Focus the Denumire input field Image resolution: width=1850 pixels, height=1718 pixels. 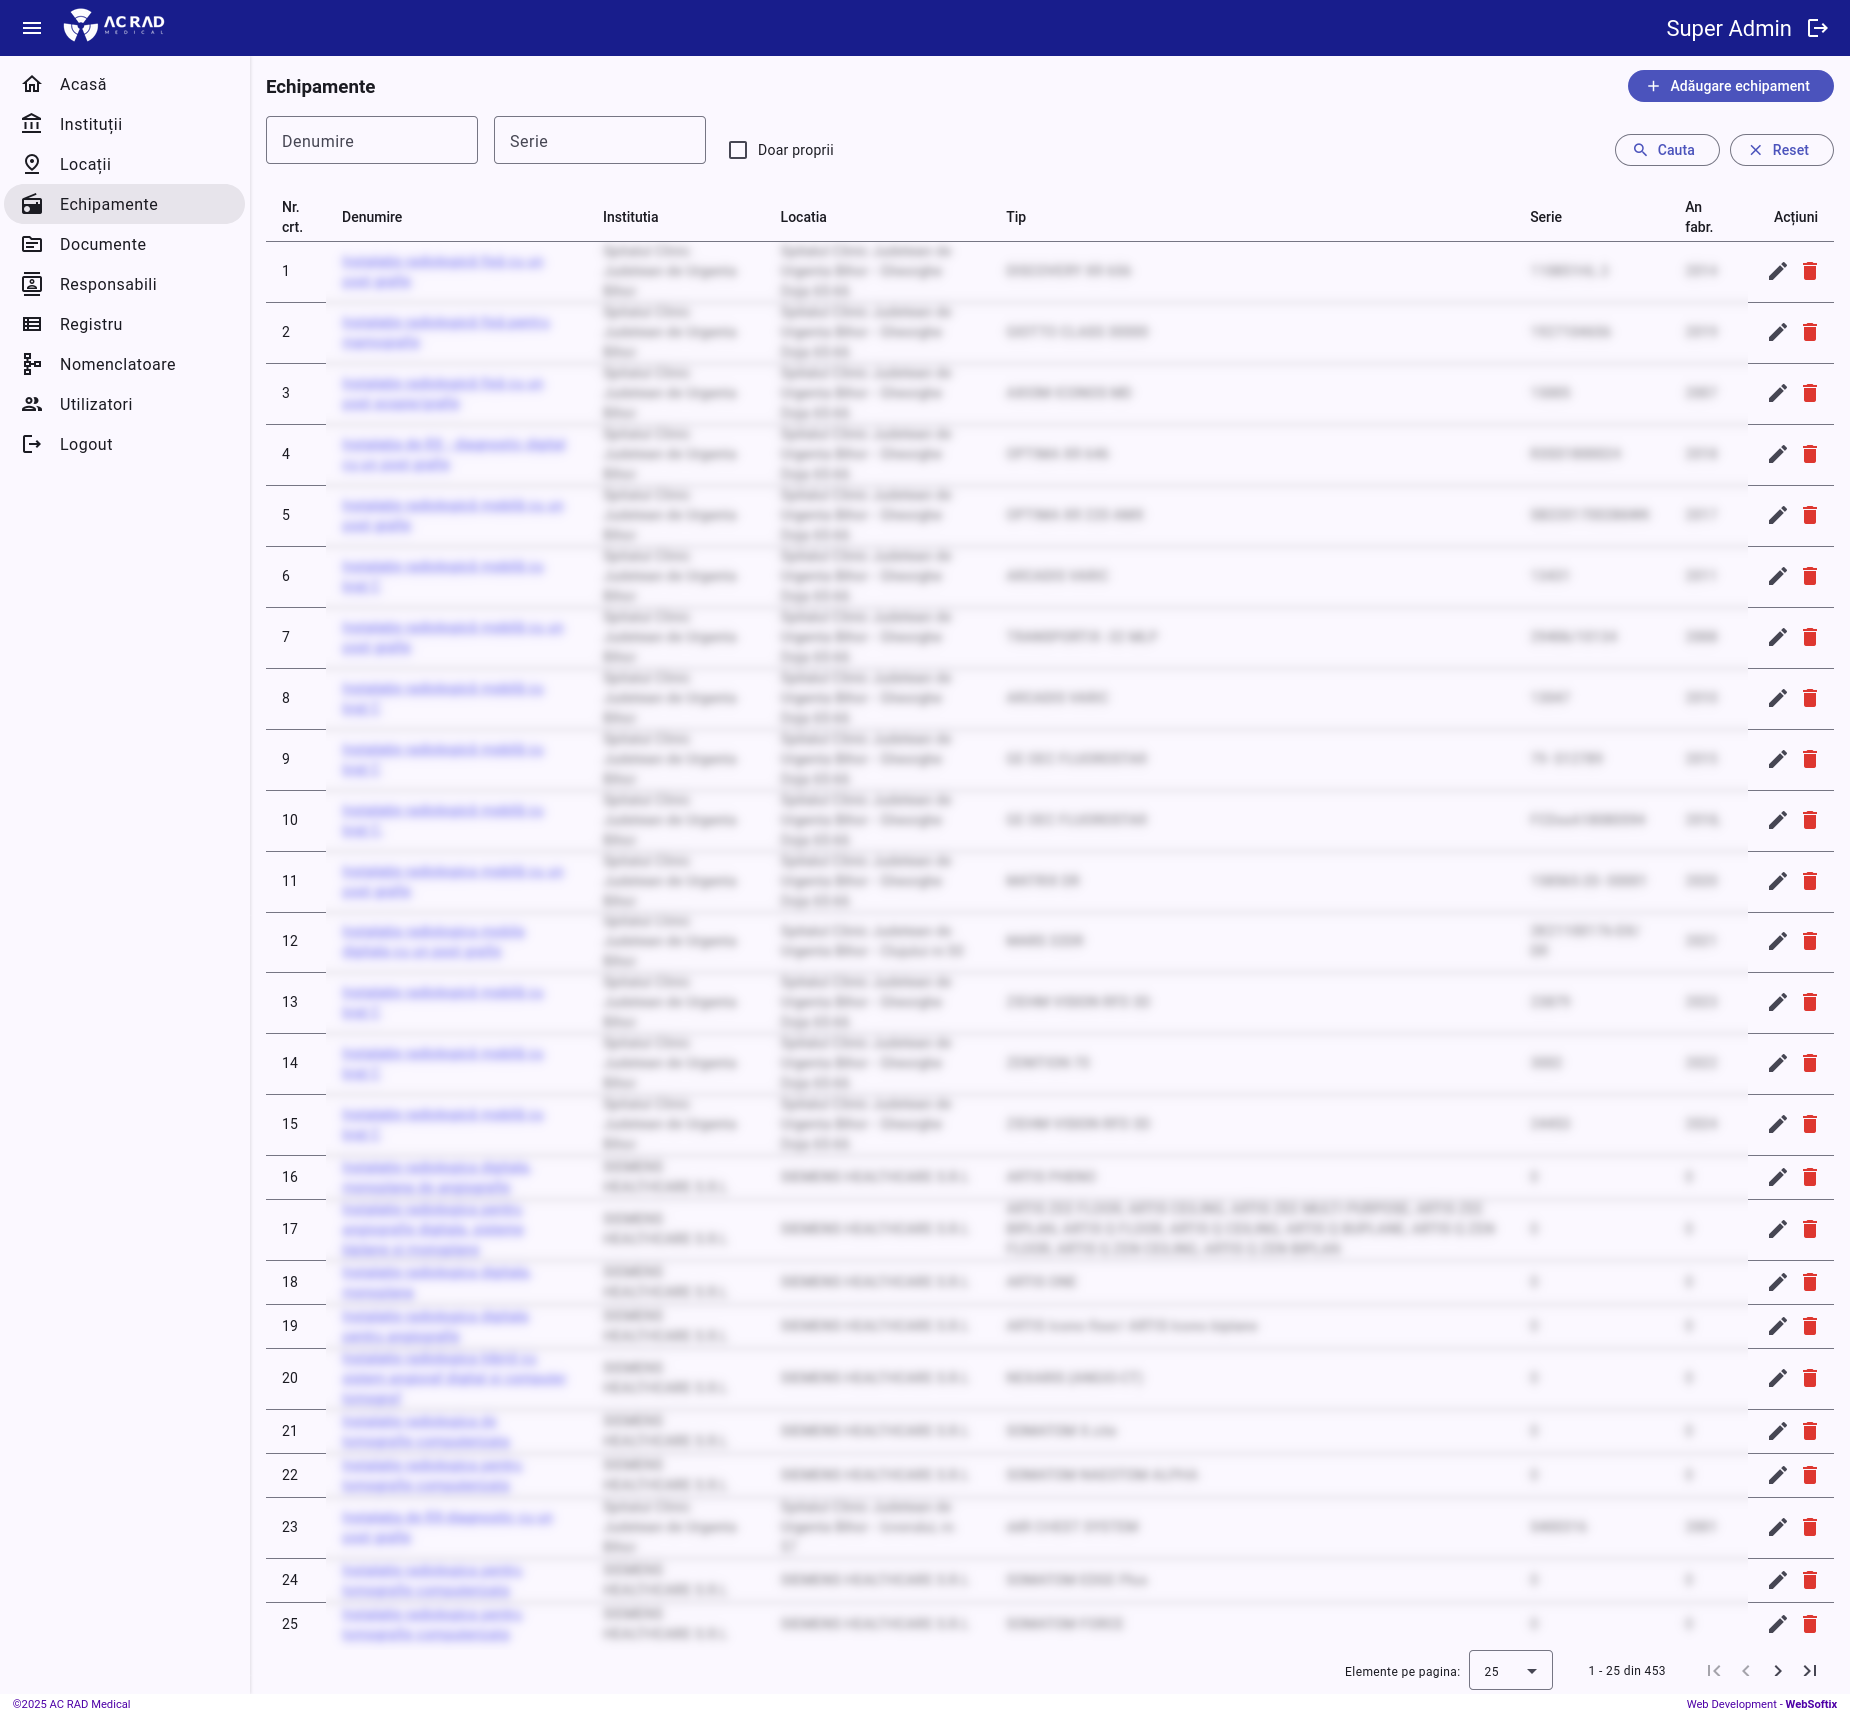(x=372, y=141)
